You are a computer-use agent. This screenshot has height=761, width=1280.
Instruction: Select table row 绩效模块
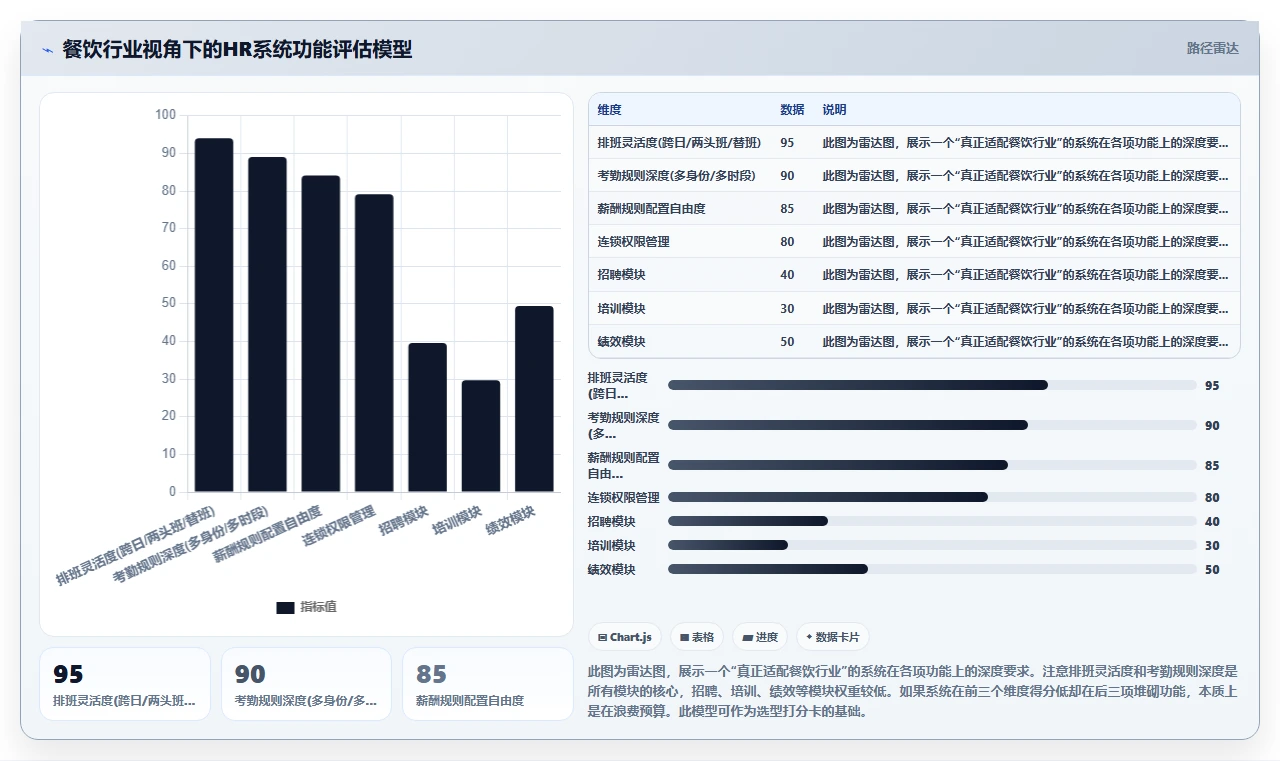pos(914,341)
